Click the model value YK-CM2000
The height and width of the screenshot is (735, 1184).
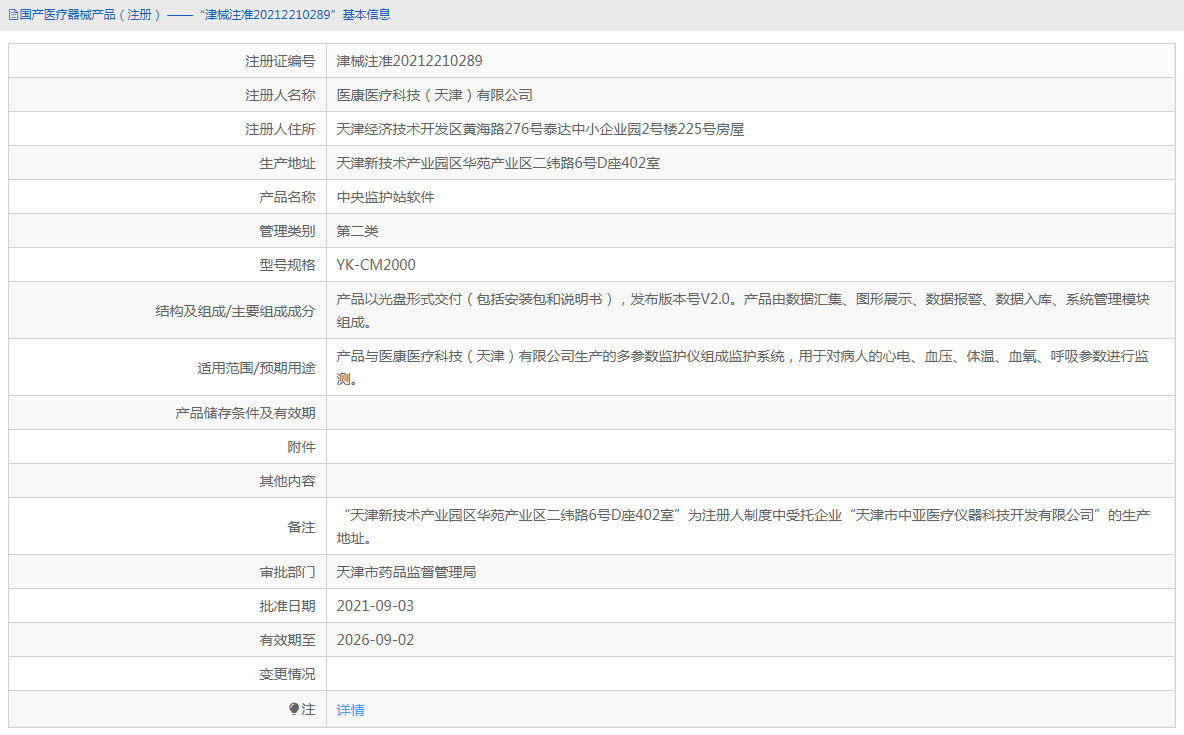376,265
